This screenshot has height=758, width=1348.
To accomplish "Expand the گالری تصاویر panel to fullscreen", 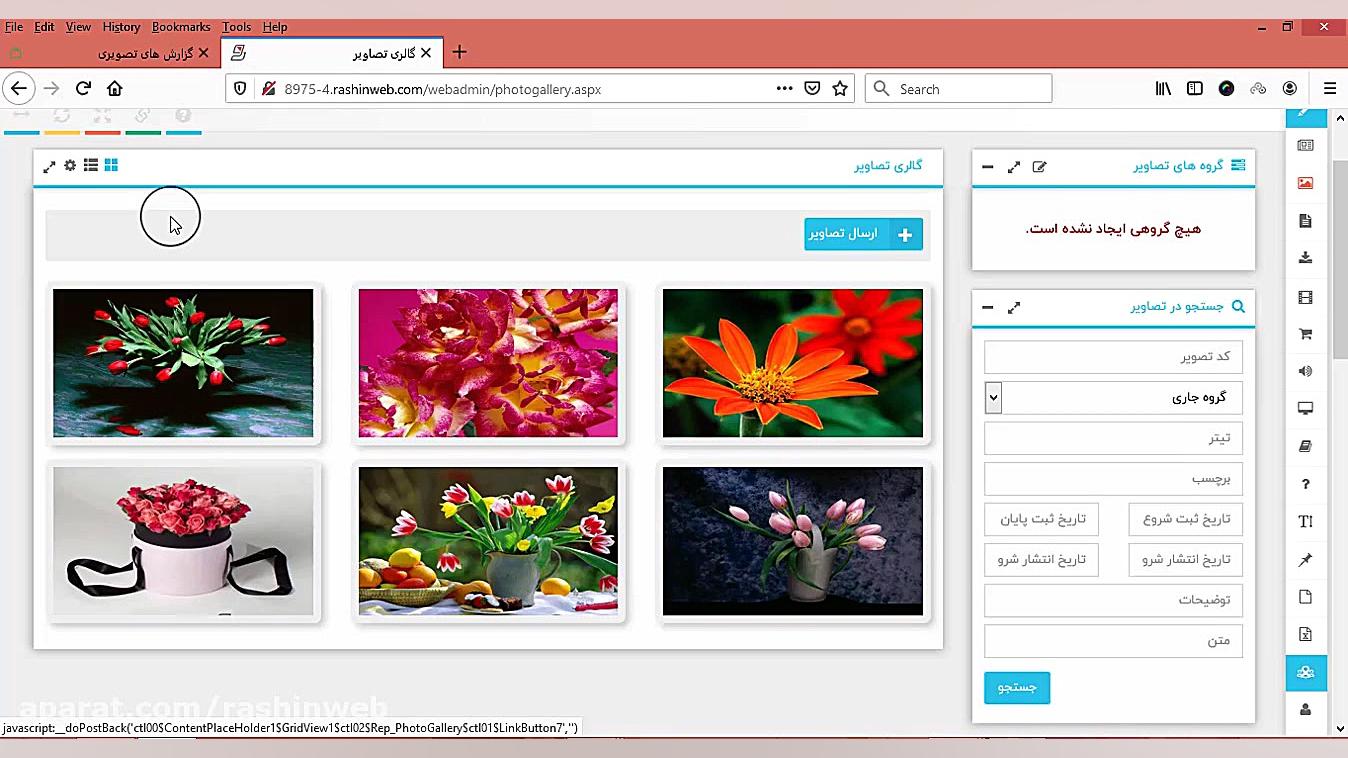I will tap(49, 166).
